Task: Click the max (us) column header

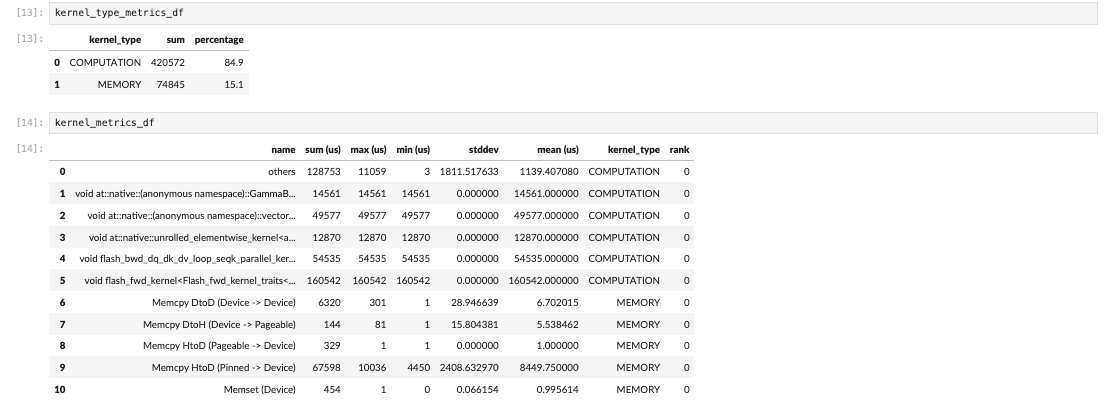Action: coord(368,150)
